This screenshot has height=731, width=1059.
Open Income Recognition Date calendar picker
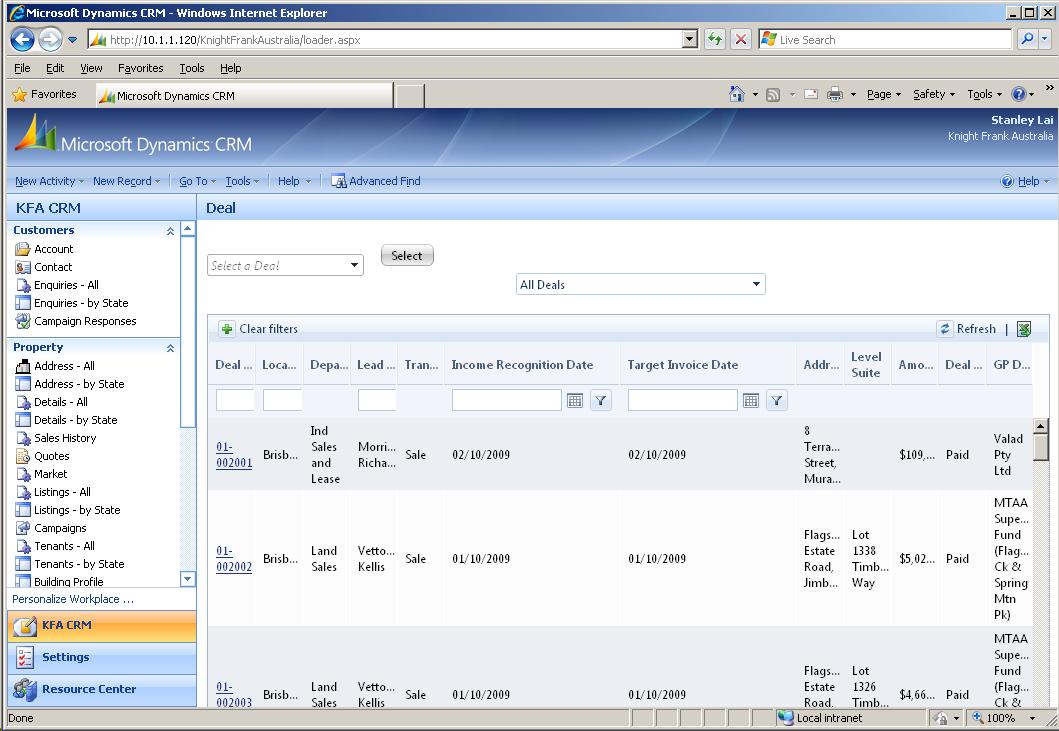click(x=575, y=401)
